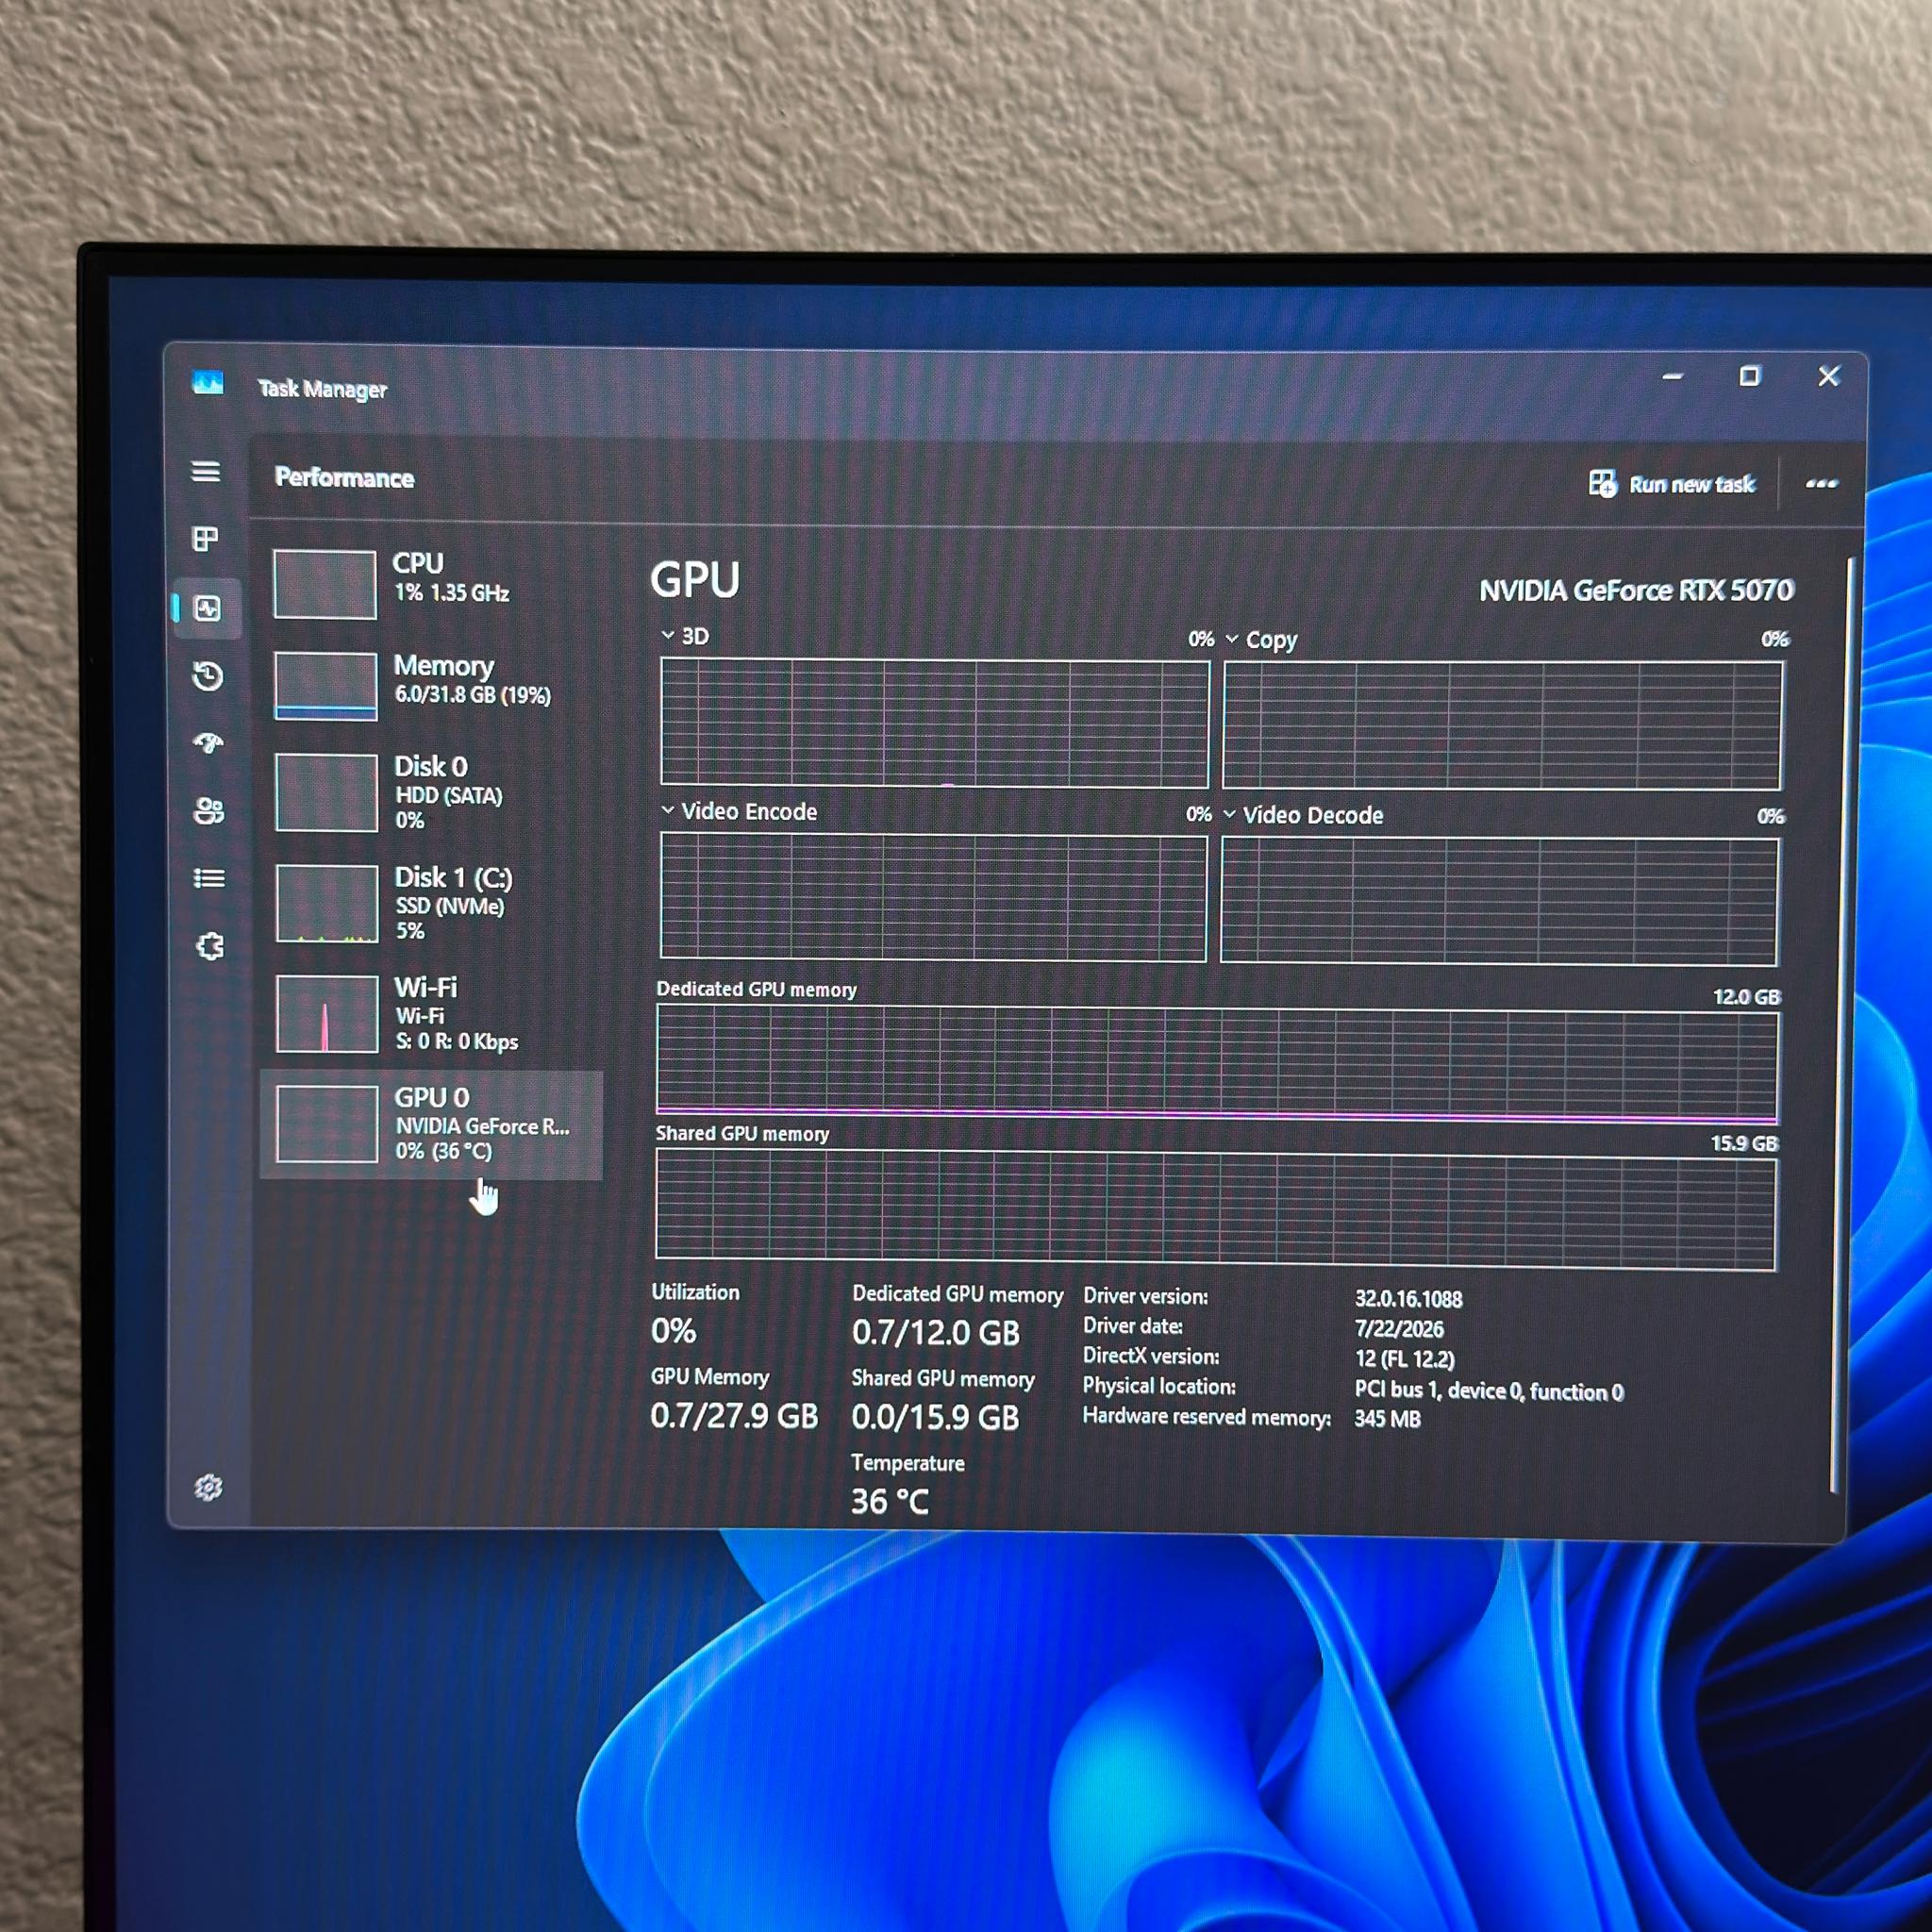This screenshot has height=1932, width=1932.
Task: Click the Dedicated GPU memory graph
Action: 1217,1064
